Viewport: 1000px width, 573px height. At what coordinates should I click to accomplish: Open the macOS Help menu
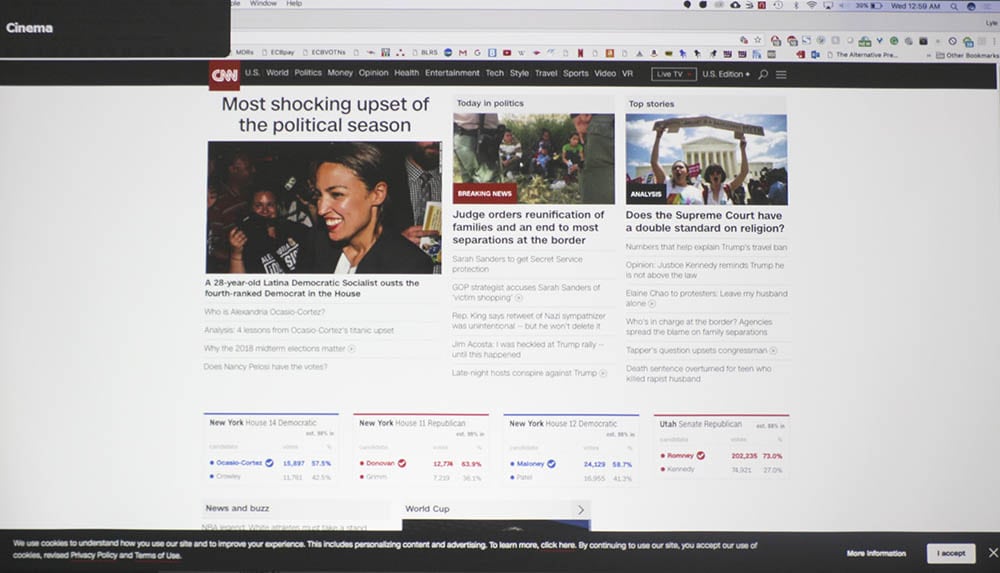(x=293, y=3)
